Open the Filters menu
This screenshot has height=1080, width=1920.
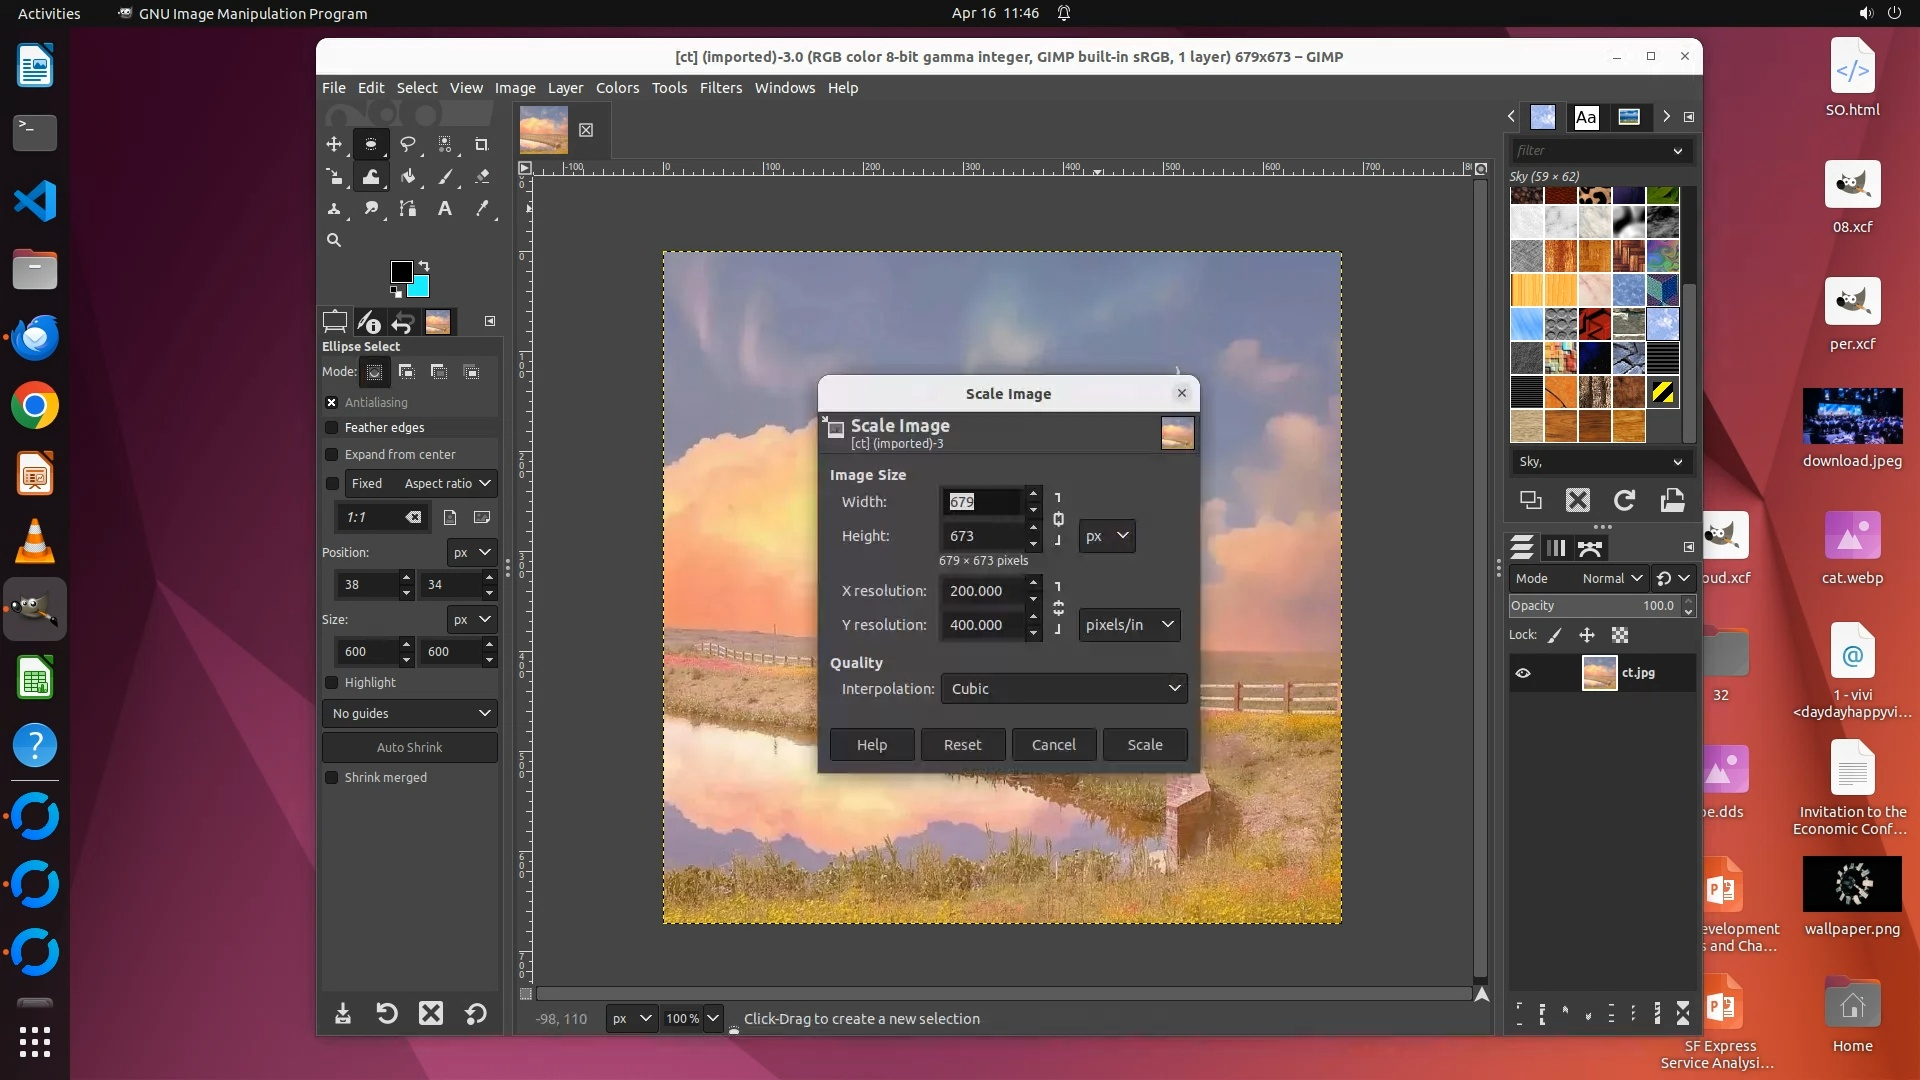[720, 88]
